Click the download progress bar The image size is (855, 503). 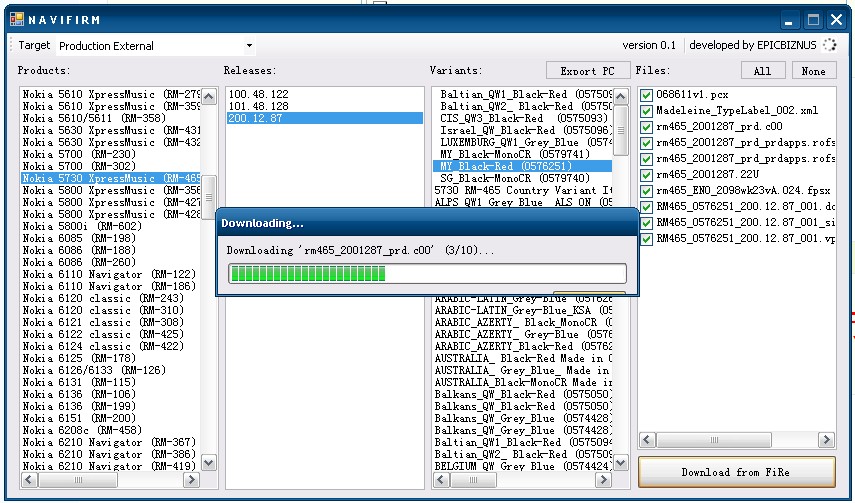click(427, 273)
